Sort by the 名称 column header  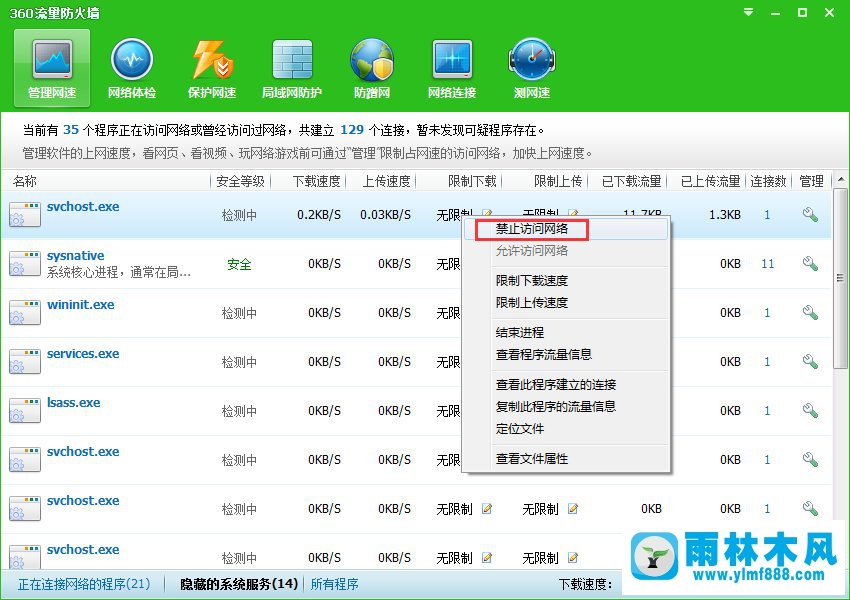(x=24, y=181)
